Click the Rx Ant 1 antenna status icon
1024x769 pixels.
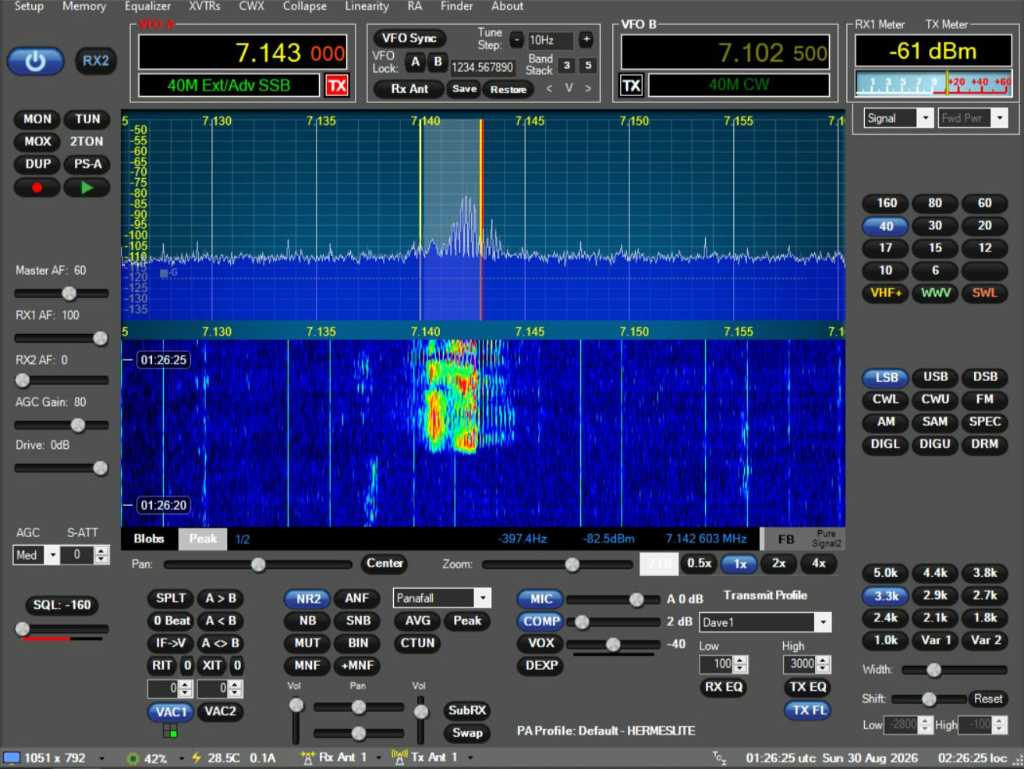click(x=307, y=757)
